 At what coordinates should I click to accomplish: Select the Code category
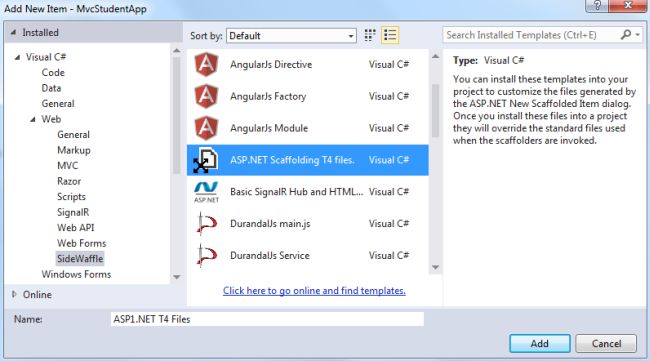(53, 73)
